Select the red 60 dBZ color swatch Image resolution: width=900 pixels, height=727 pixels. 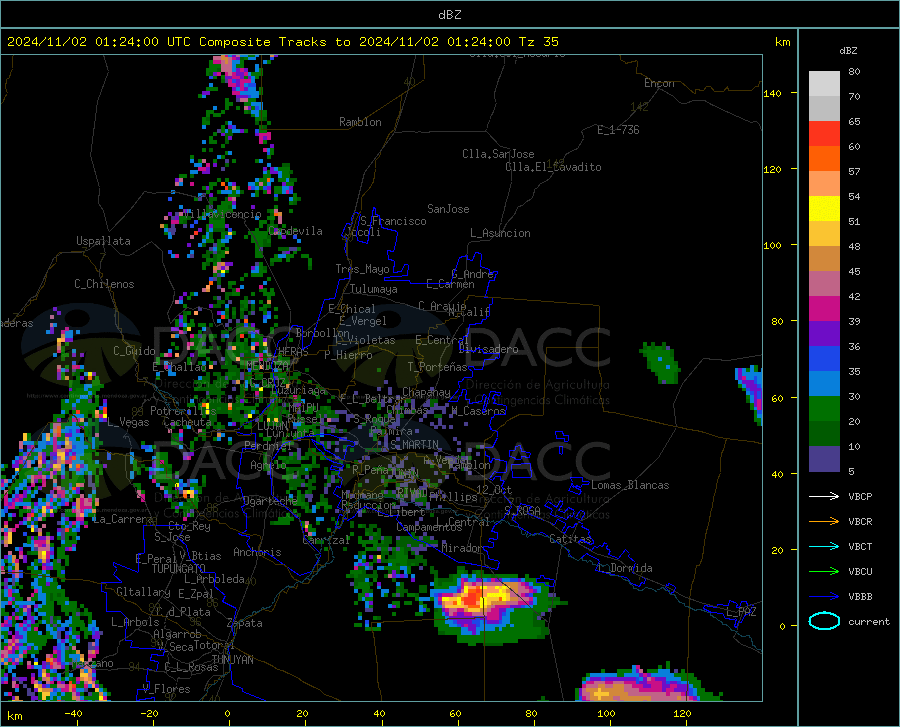pyautogui.click(x=824, y=134)
